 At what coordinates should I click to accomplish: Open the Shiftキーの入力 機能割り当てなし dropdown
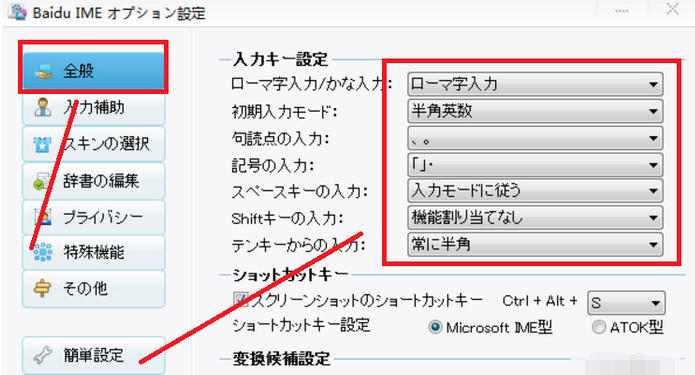click(535, 218)
